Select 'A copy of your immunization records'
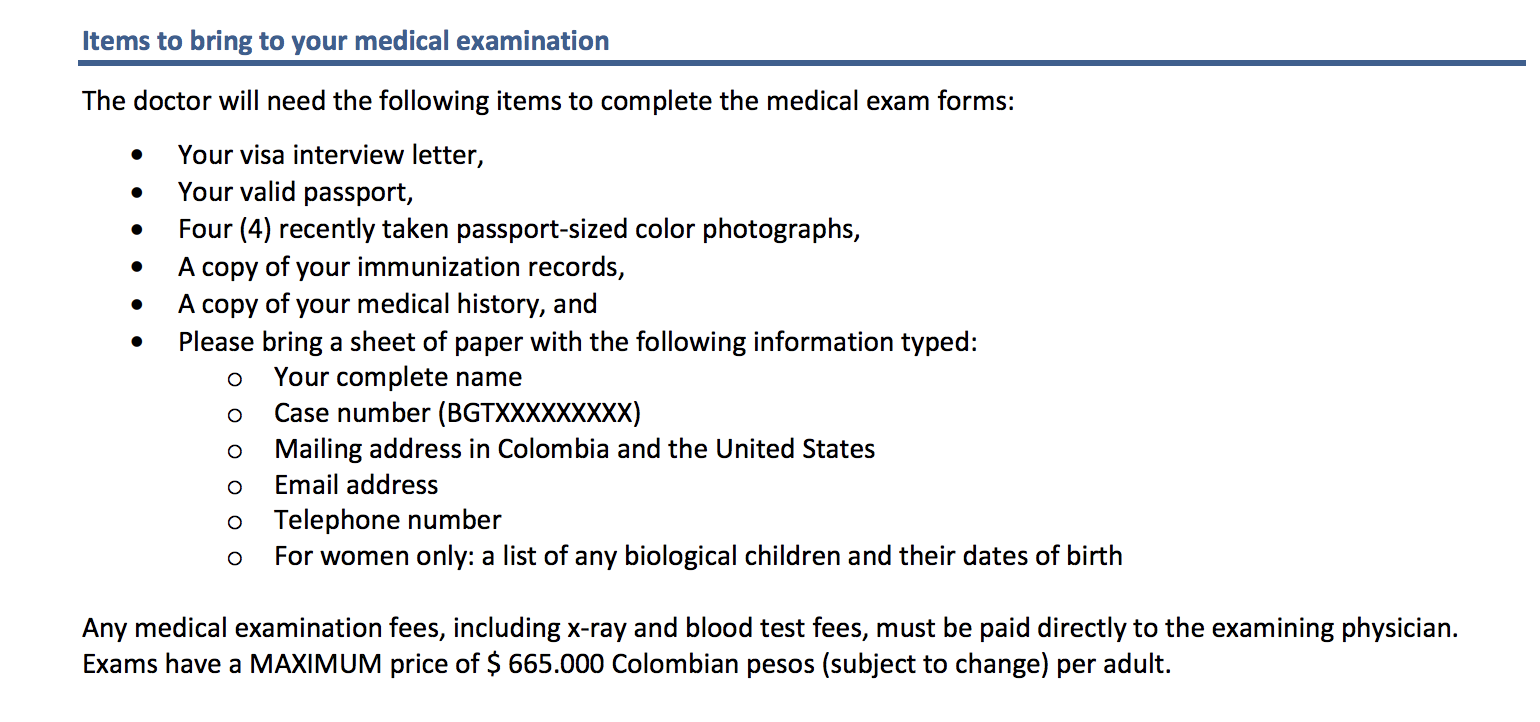This screenshot has width=1540, height=722. 402,267
